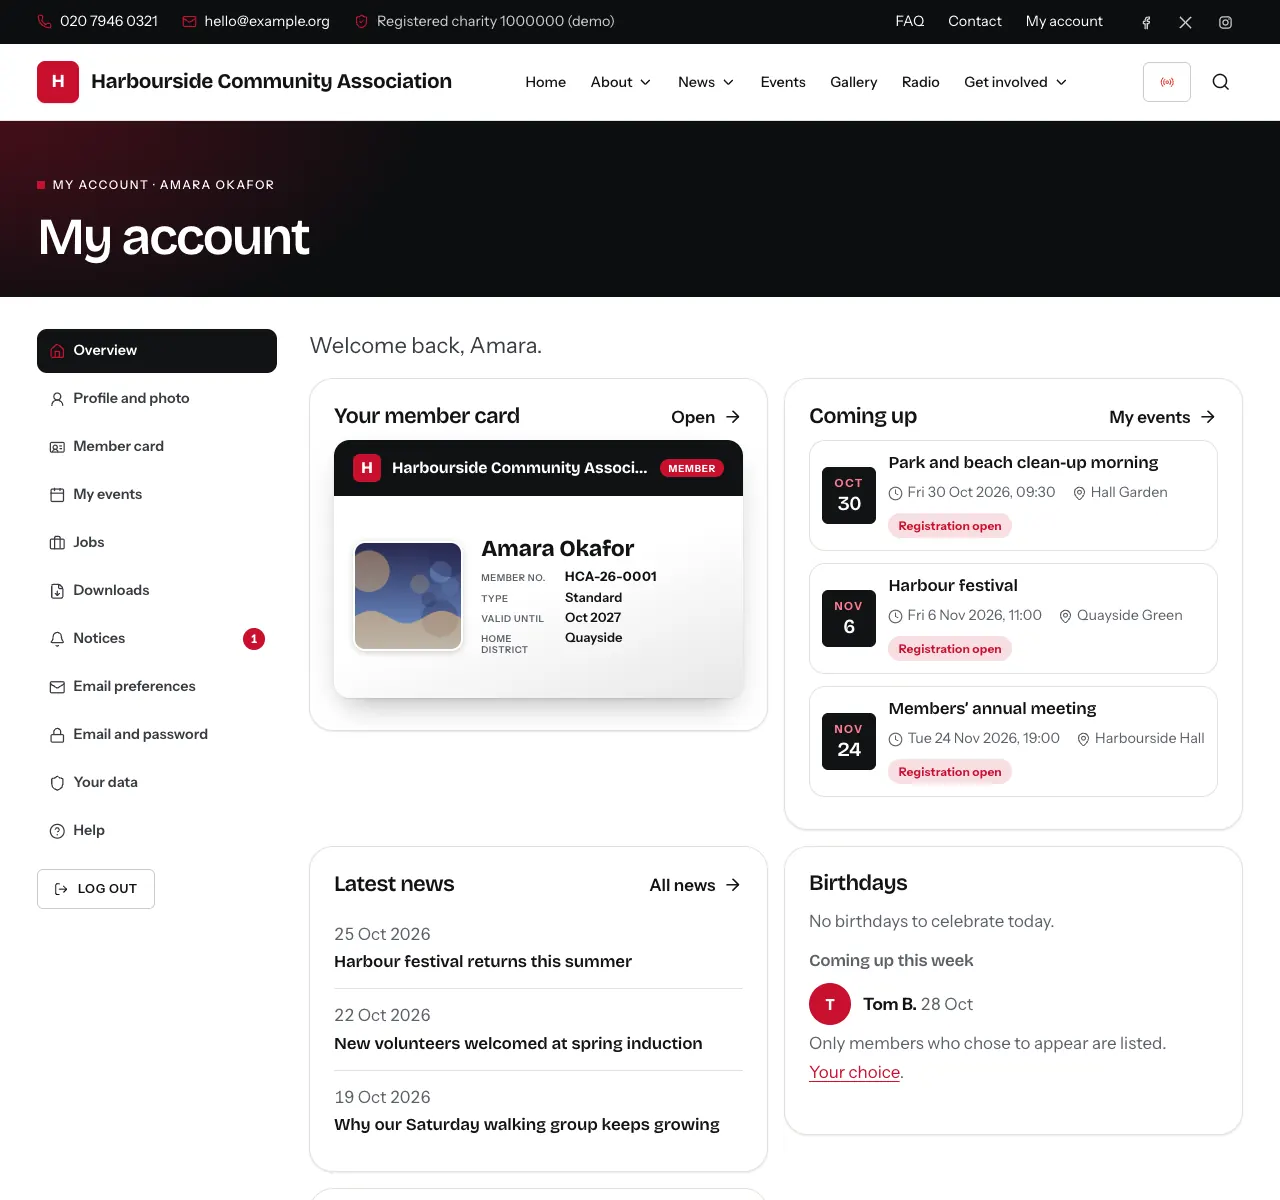Click Tom B.'s avatar circle
This screenshot has width=1280, height=1200.
830,1004
